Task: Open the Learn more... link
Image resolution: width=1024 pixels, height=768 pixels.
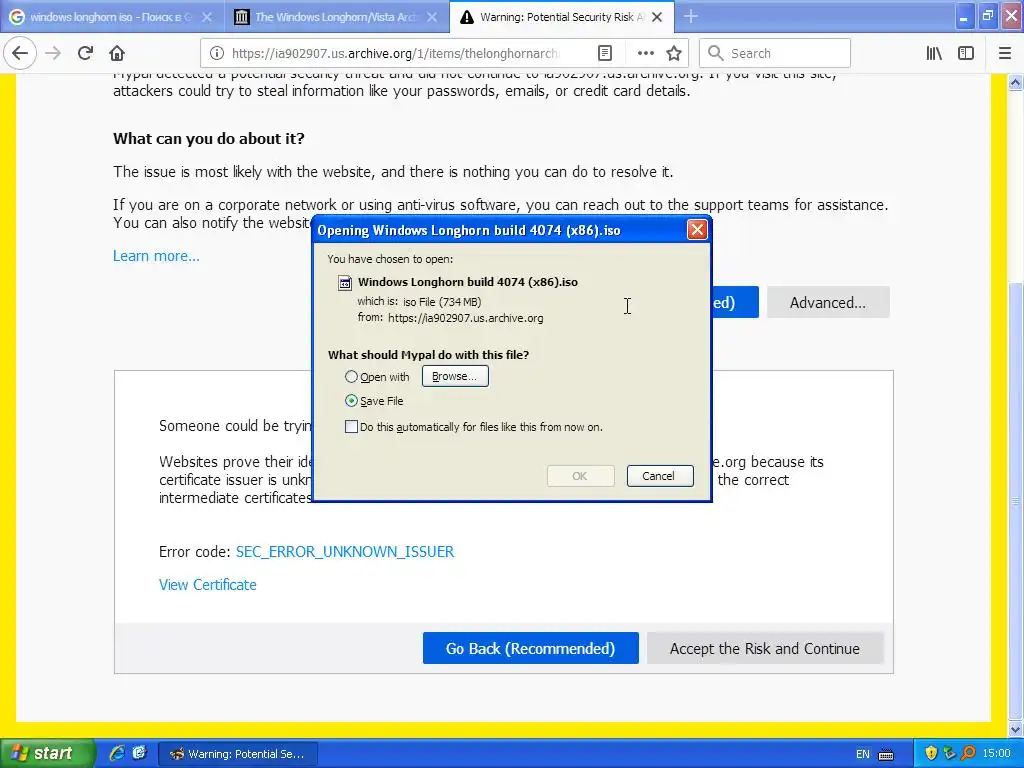Action: 156,256
